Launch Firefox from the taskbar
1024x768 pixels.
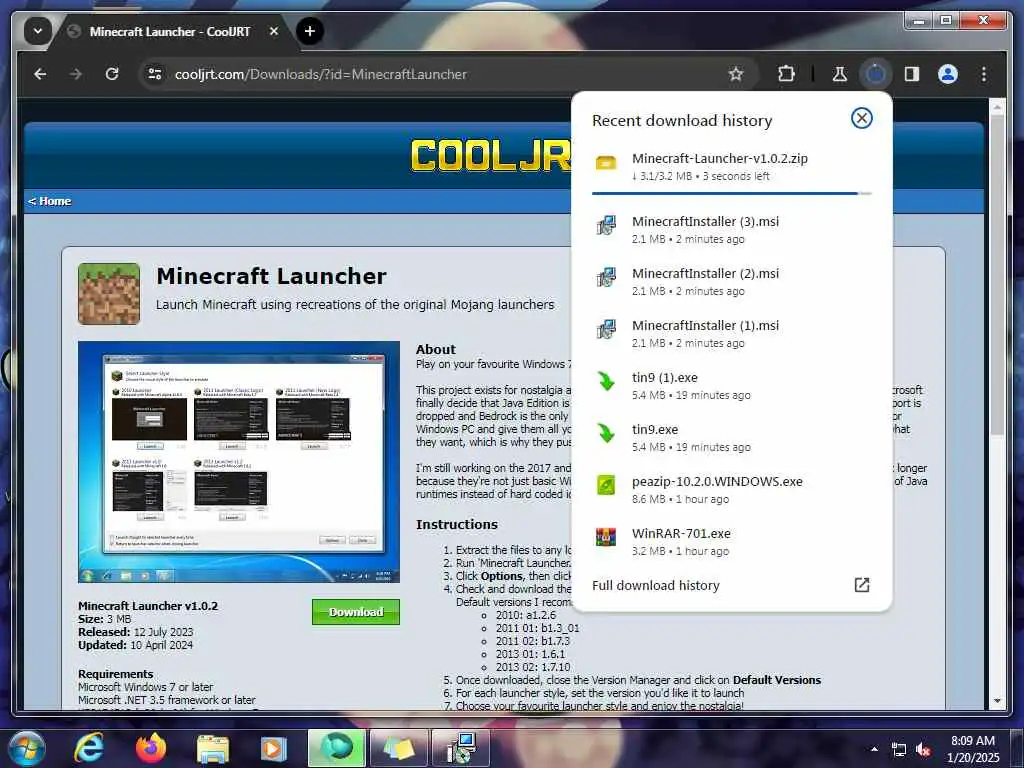pos(150,748)
